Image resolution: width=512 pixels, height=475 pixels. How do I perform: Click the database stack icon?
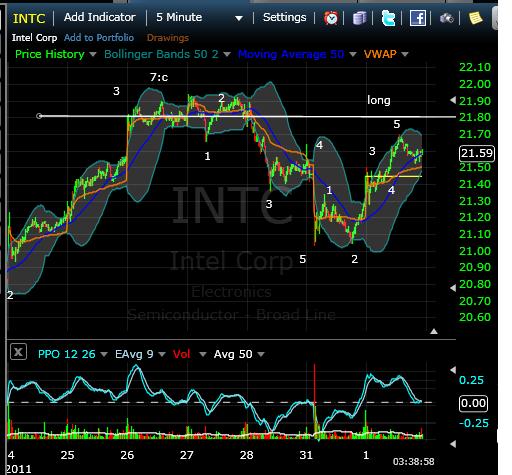[x=360, y=18]
